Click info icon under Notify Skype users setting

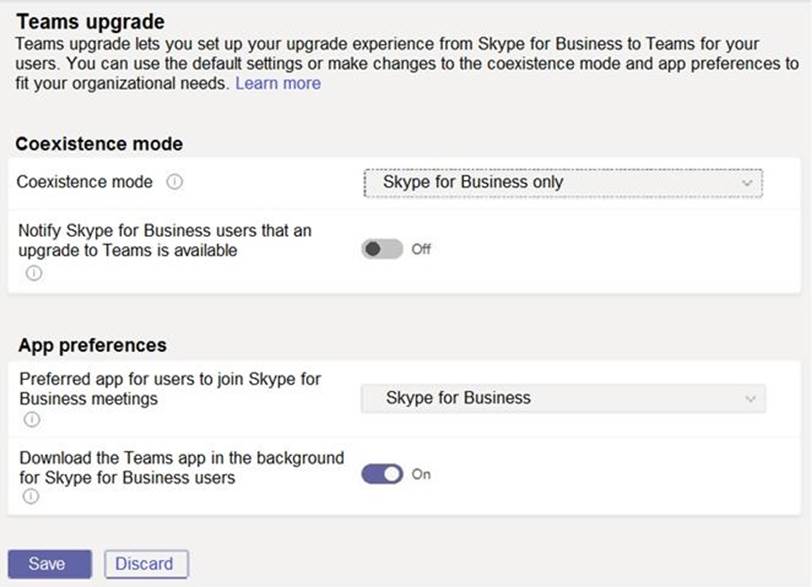[x=33, y=273]
